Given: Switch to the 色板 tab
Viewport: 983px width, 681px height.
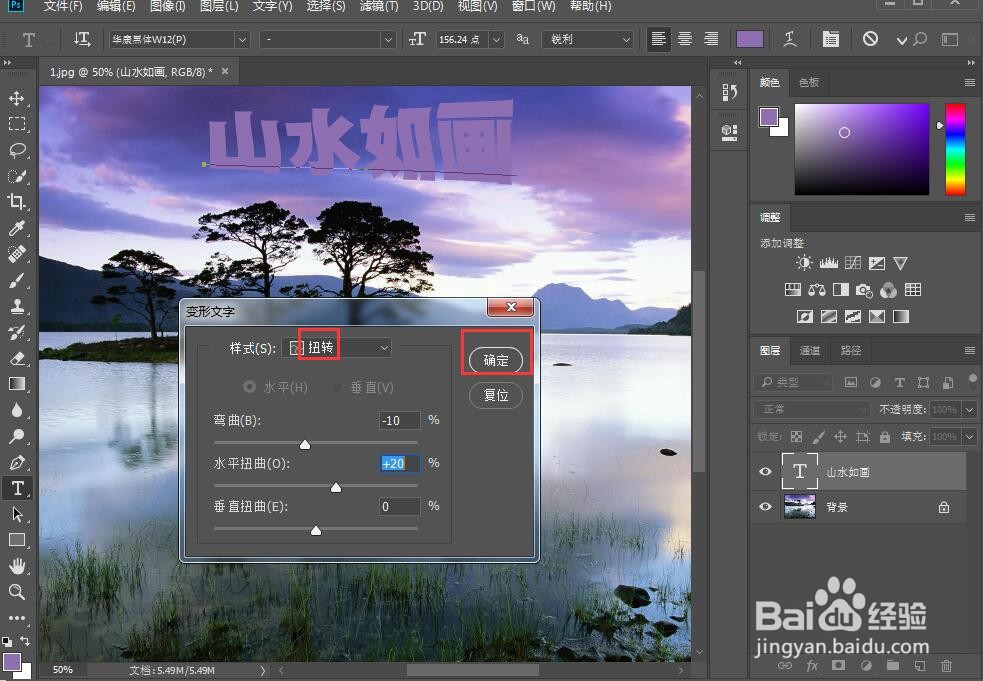Looking at the screenshot, I should tap(809, 82).
